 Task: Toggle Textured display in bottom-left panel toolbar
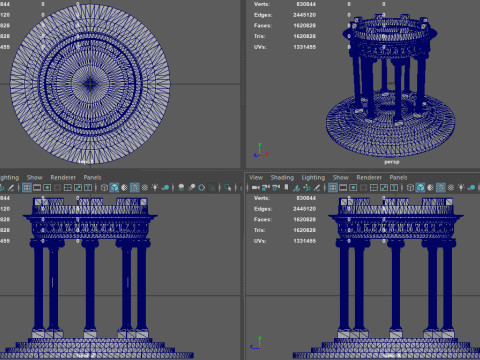tap(145, 188)
